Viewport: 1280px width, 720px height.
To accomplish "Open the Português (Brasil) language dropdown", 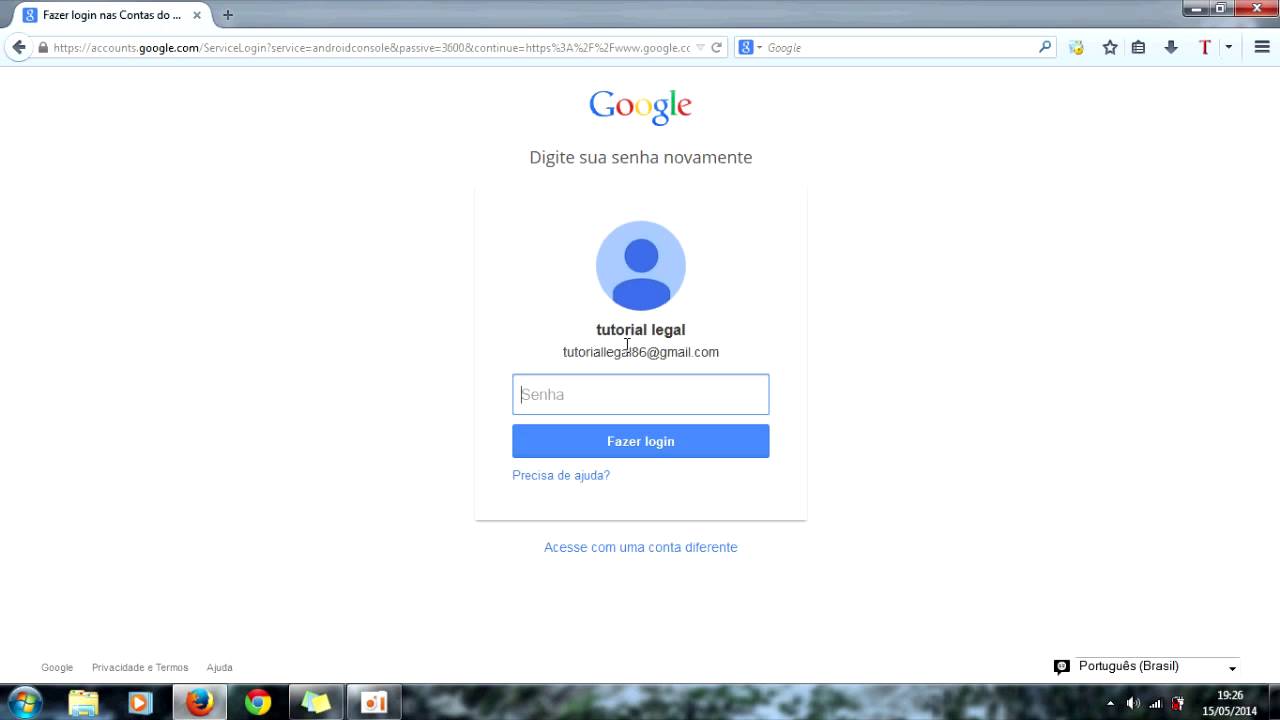I will [1158, 667].
